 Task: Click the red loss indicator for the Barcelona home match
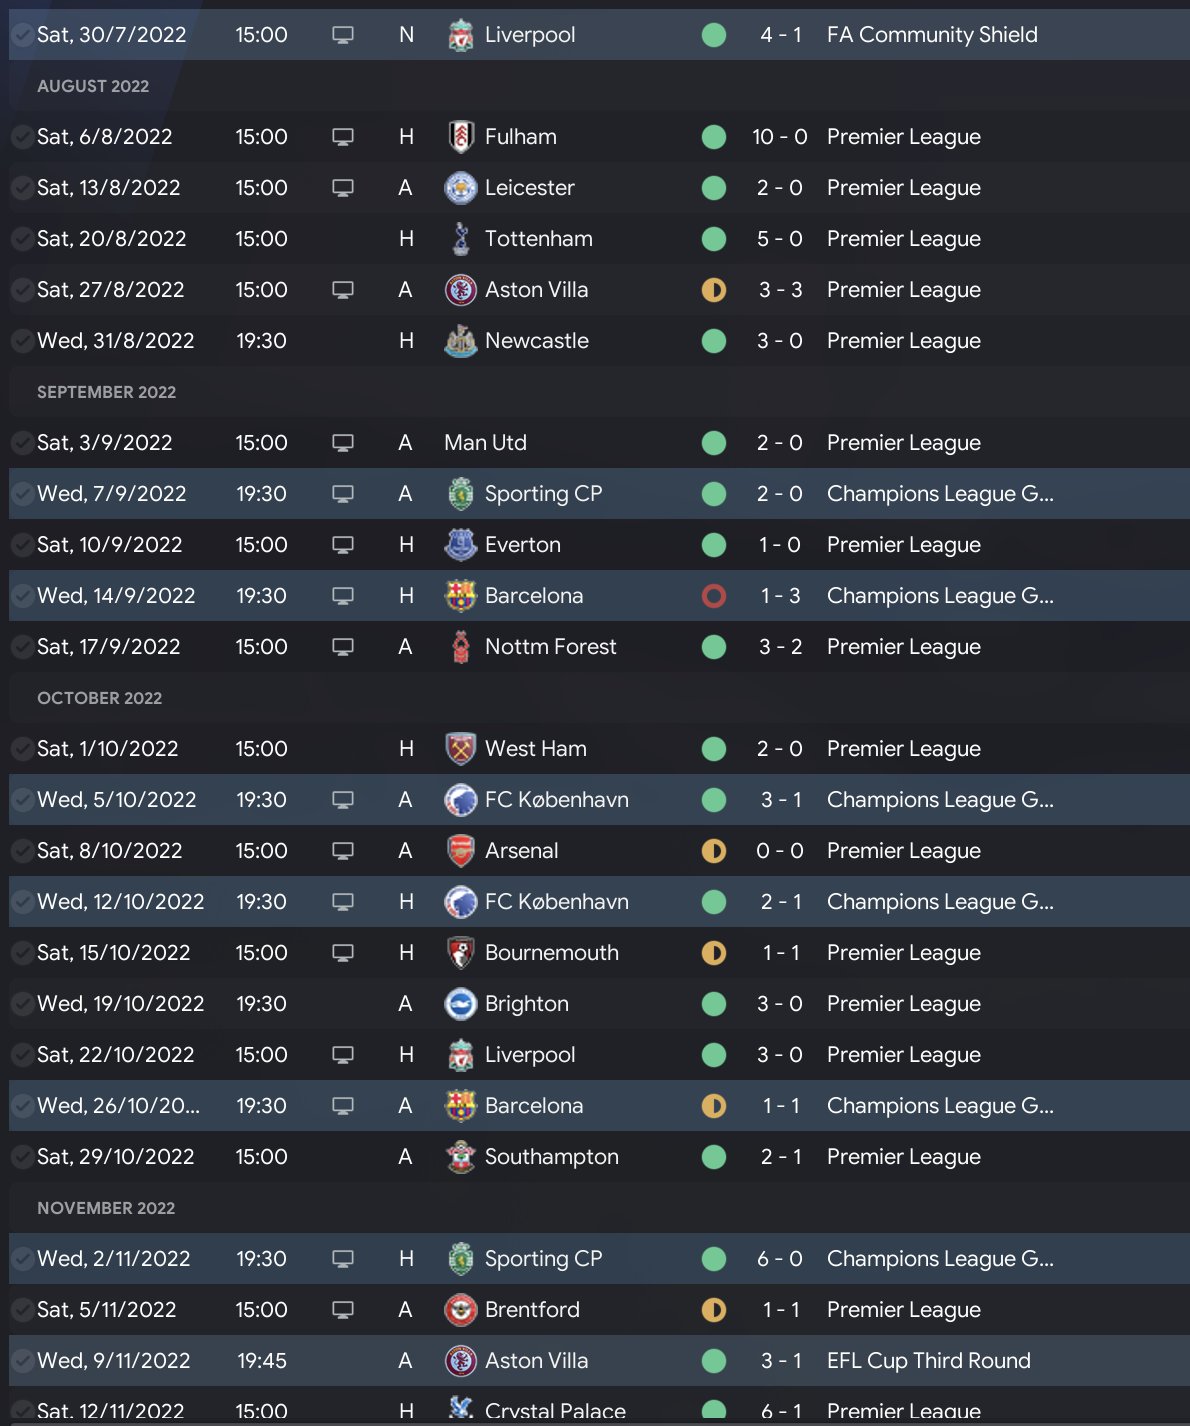pos(714,596)
